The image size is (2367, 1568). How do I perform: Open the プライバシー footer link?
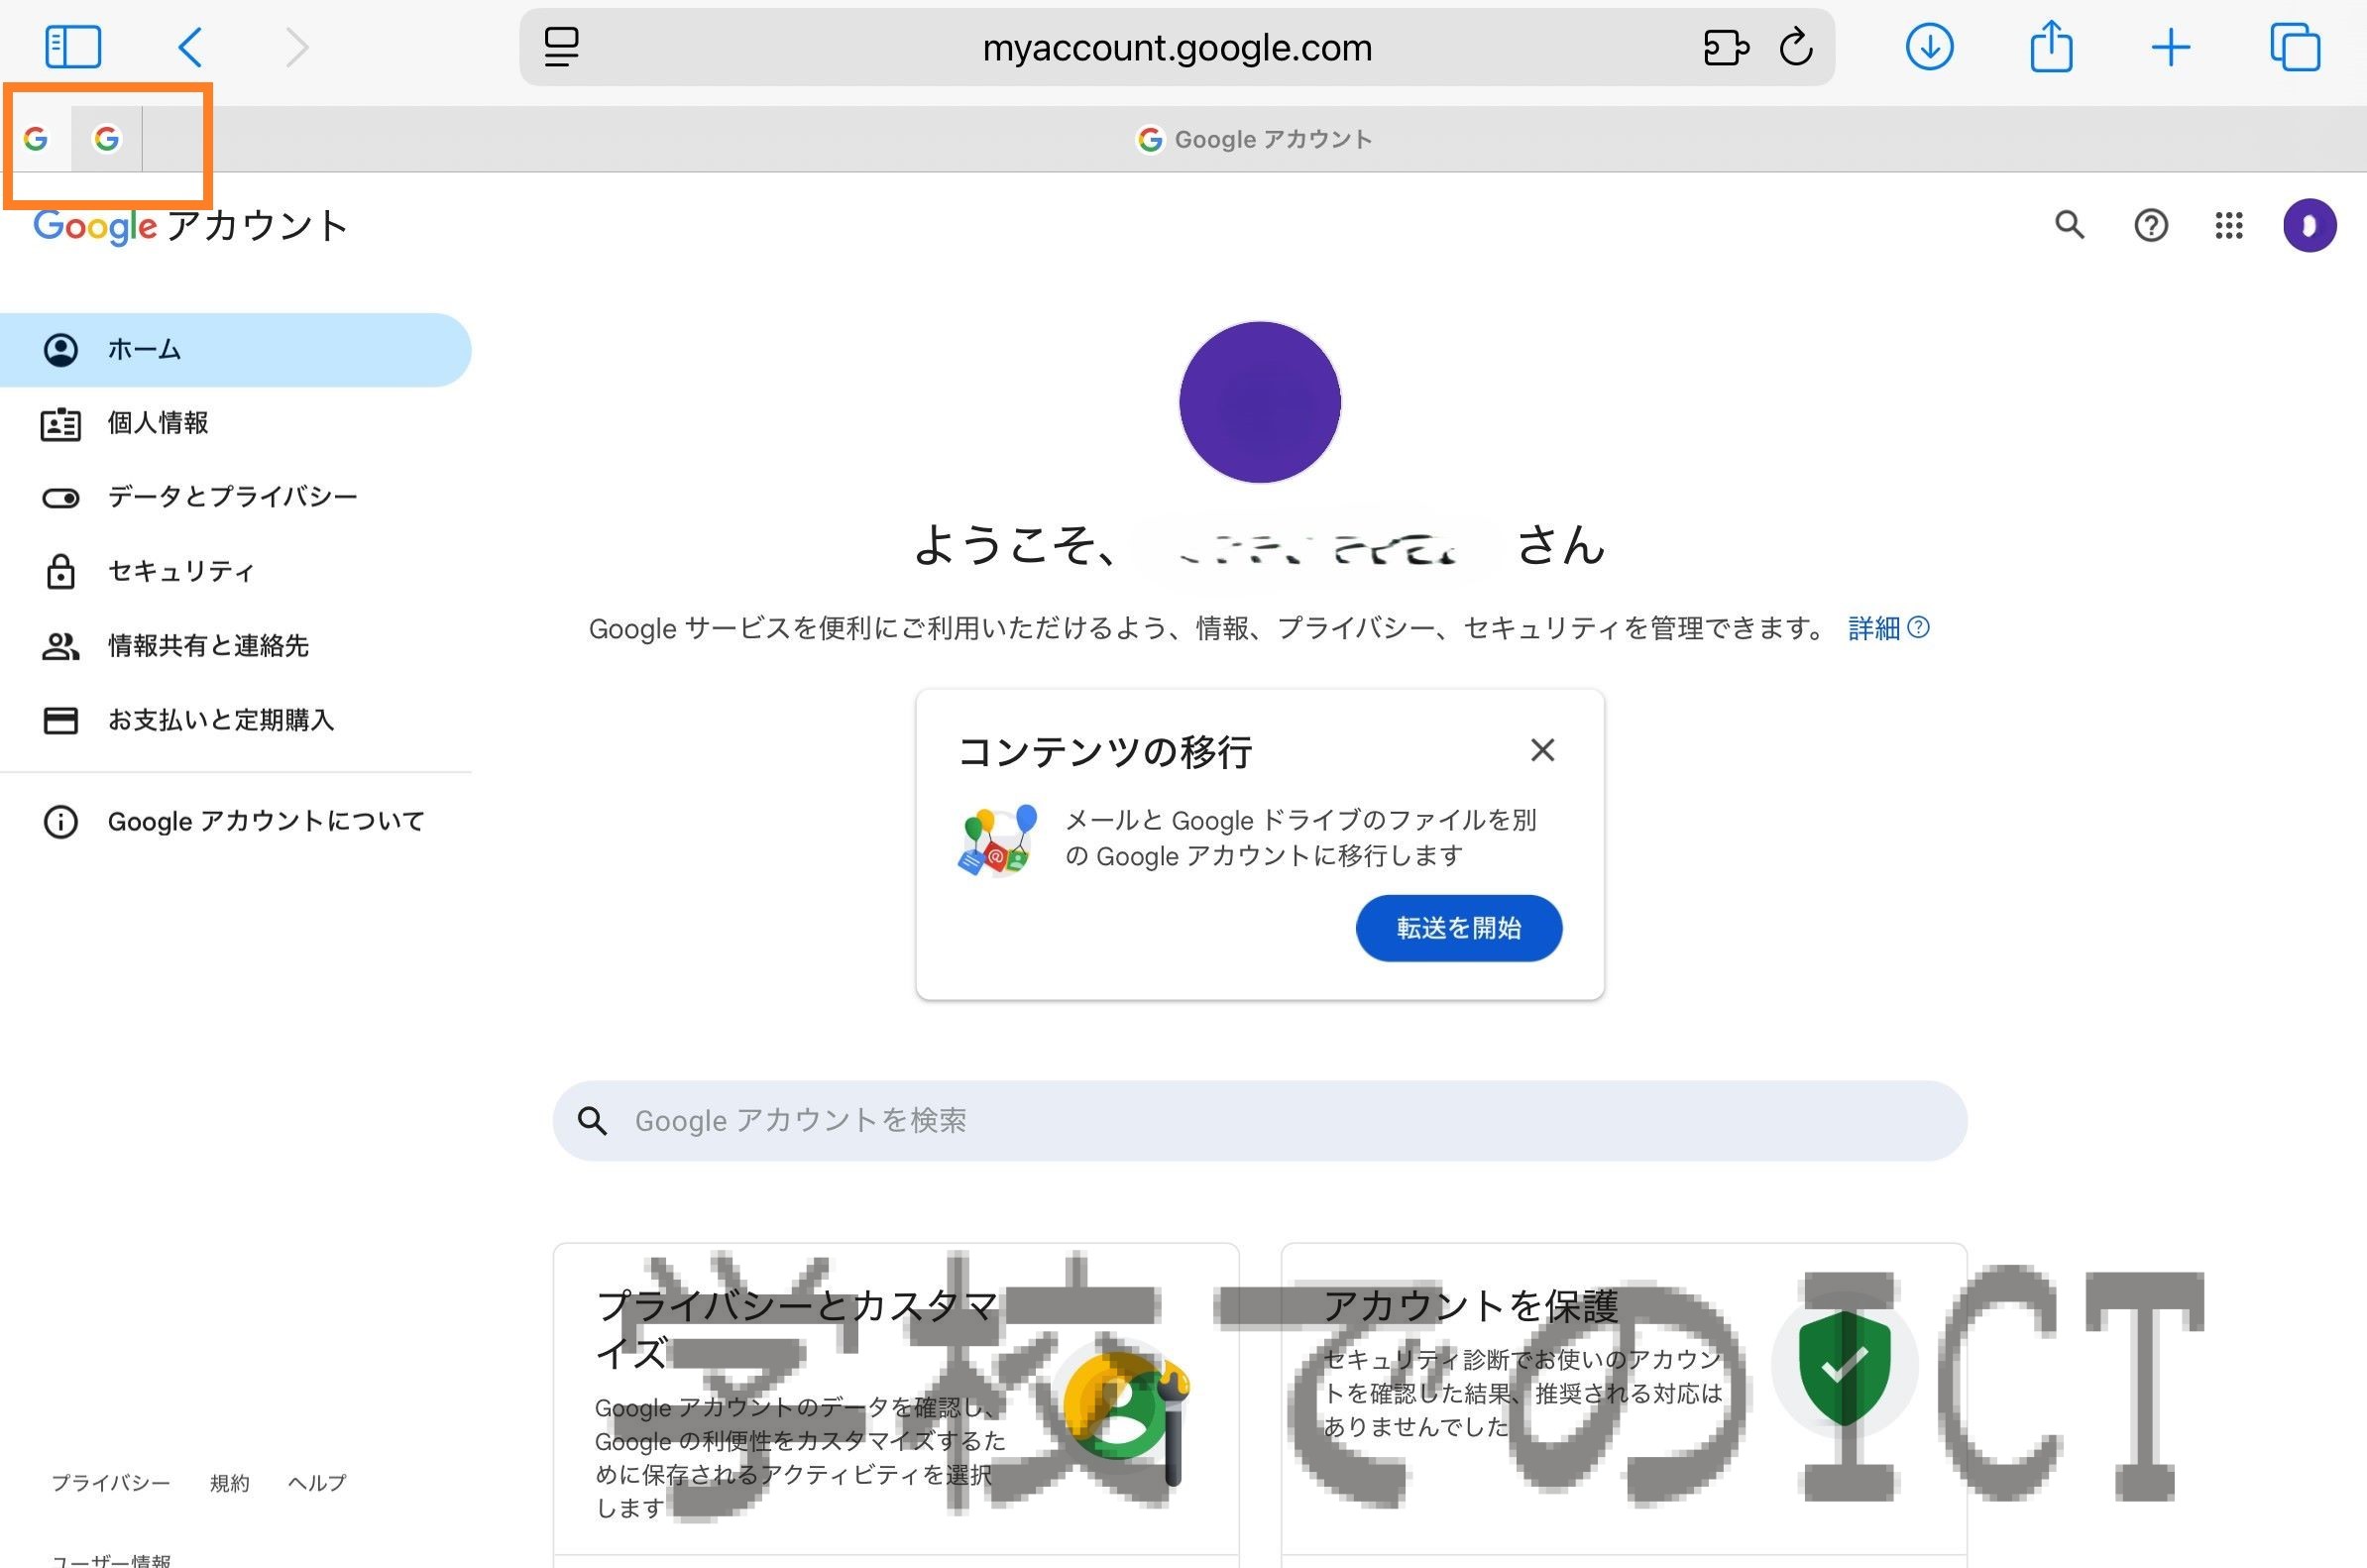click(110, 1483)
